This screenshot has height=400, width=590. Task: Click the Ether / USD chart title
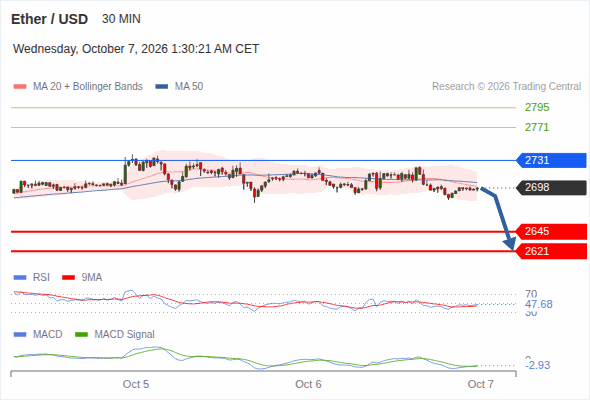[x=49, y=19]
